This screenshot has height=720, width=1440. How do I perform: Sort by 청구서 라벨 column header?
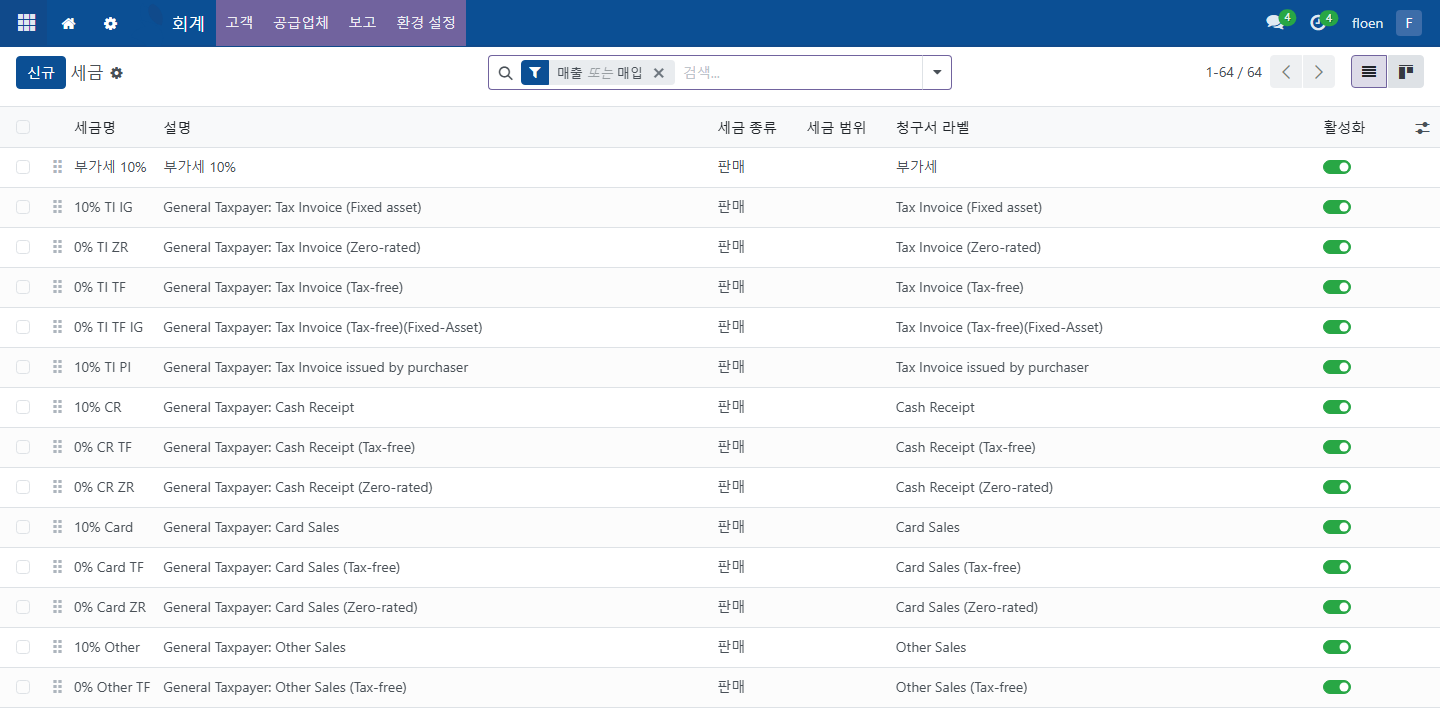[x=933, y=128]
